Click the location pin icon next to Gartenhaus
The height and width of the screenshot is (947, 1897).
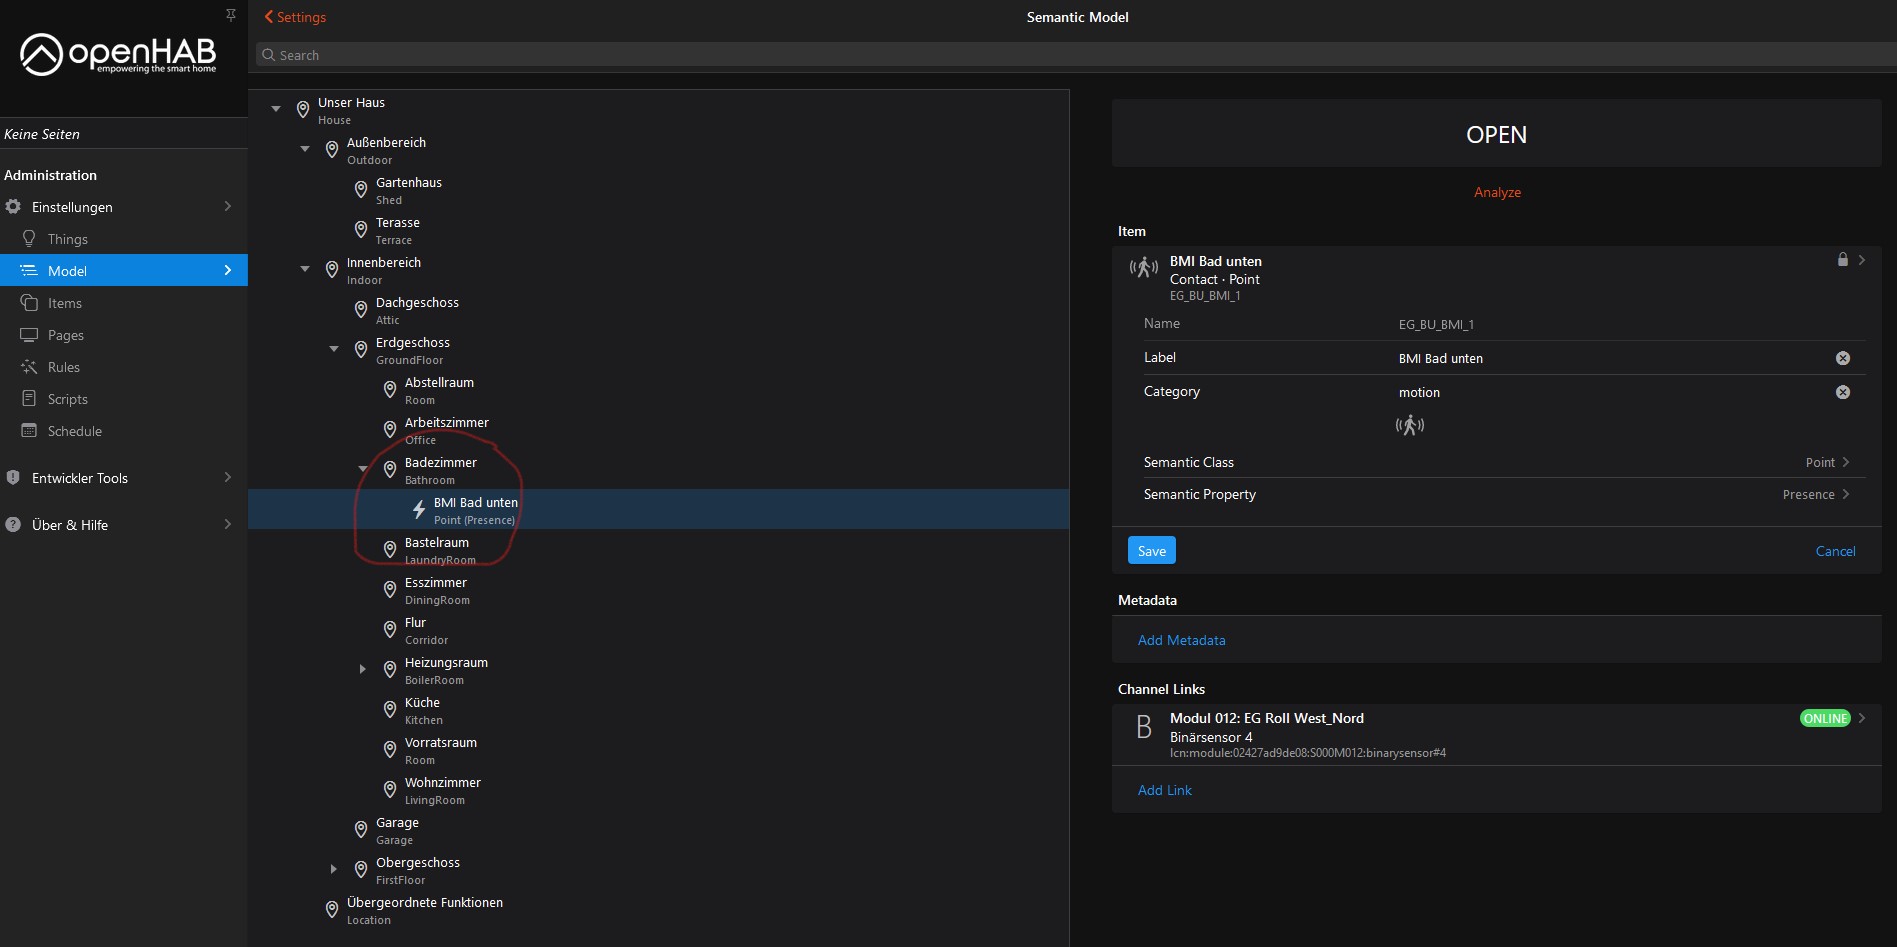pos(361,190)
